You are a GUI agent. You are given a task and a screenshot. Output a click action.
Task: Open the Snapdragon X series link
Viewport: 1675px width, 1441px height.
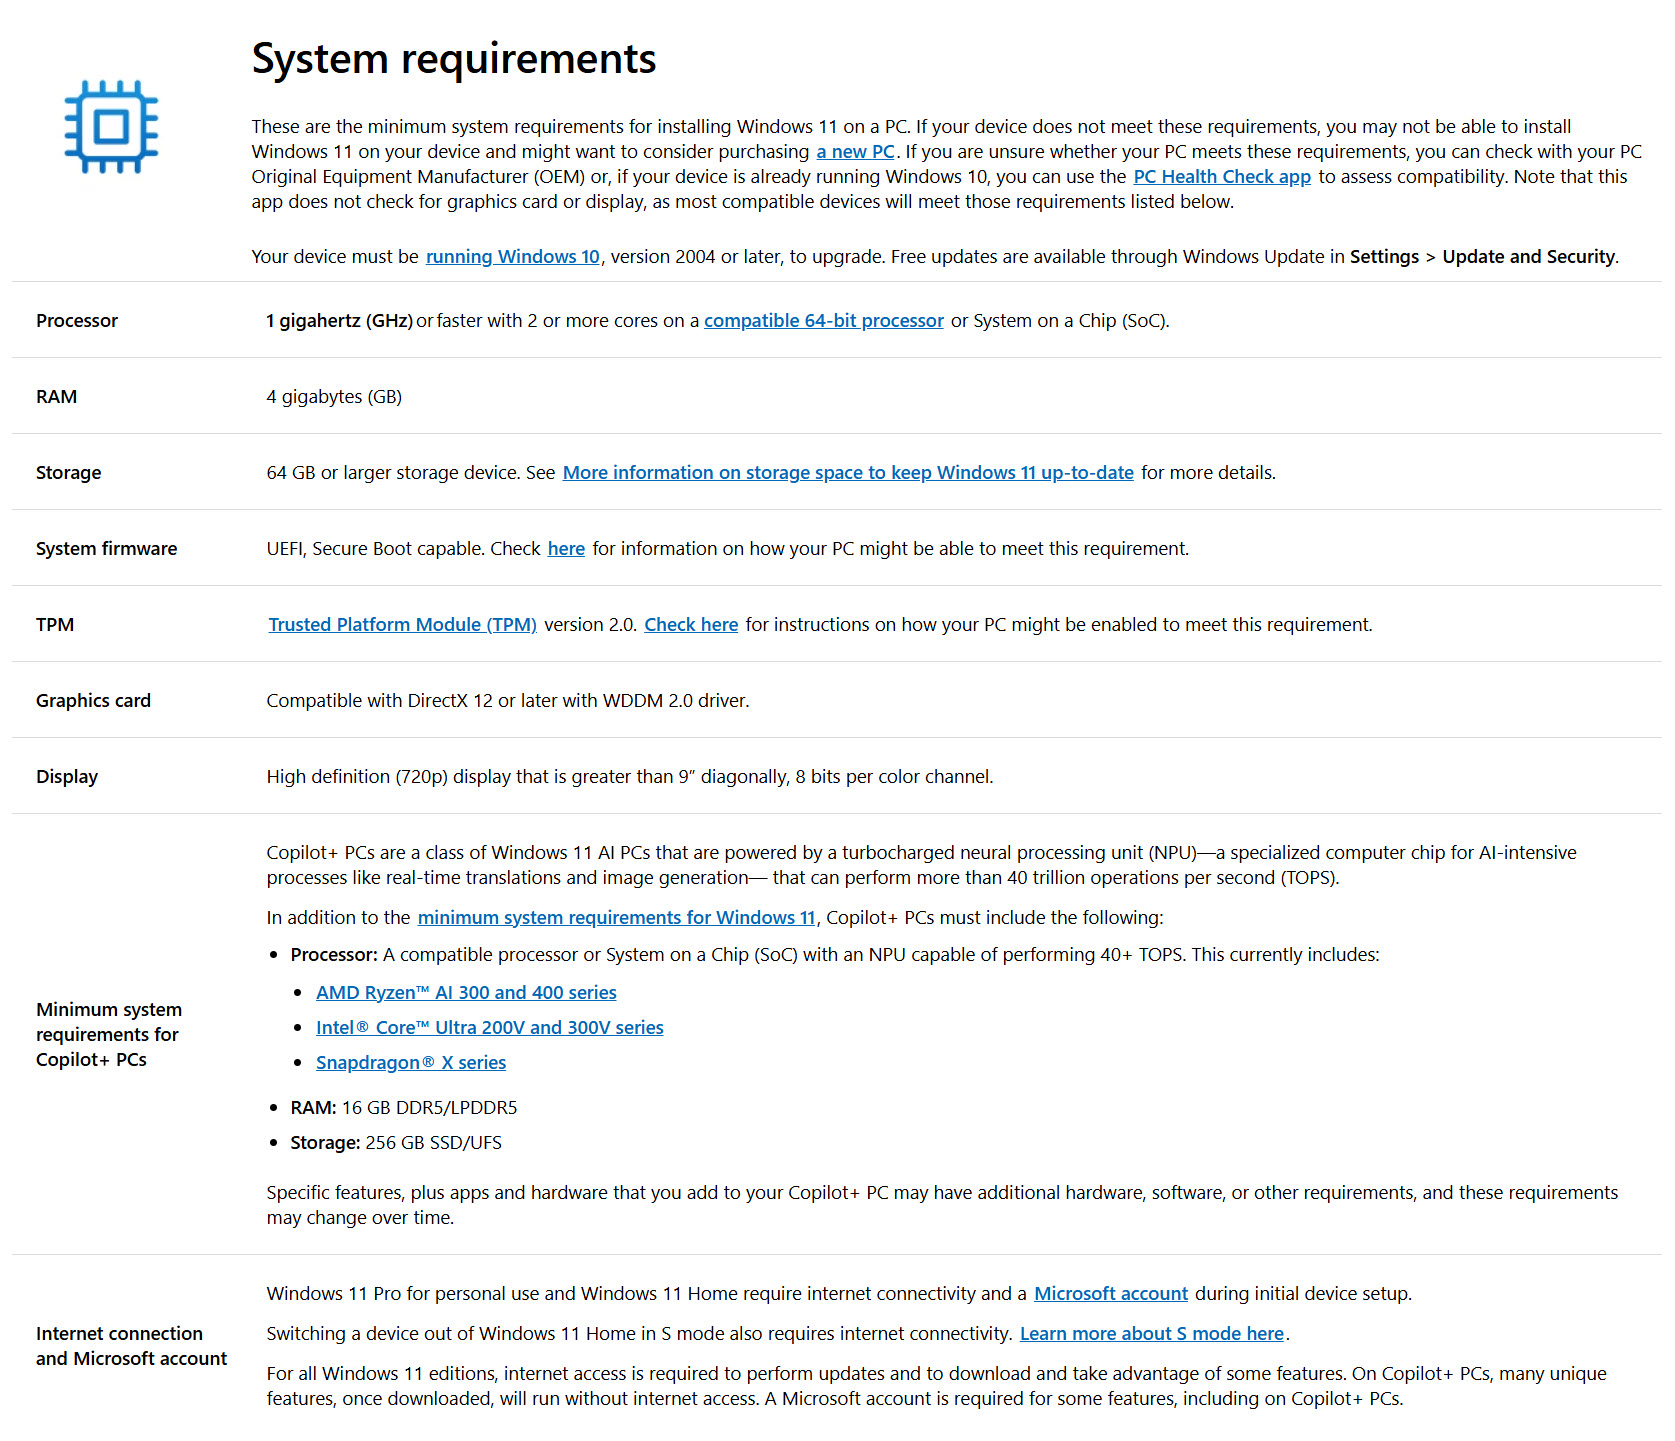click(410, 1063)
